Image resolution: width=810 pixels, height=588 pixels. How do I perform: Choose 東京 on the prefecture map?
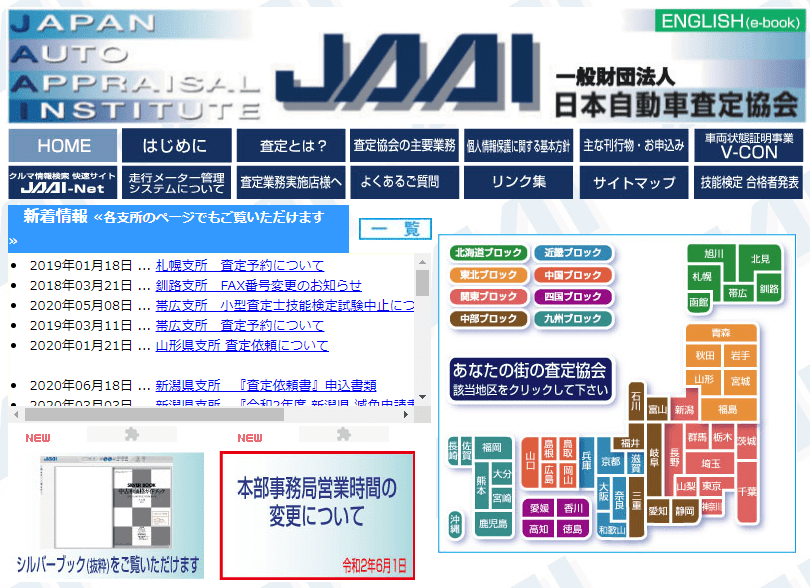tap(712, 486)
